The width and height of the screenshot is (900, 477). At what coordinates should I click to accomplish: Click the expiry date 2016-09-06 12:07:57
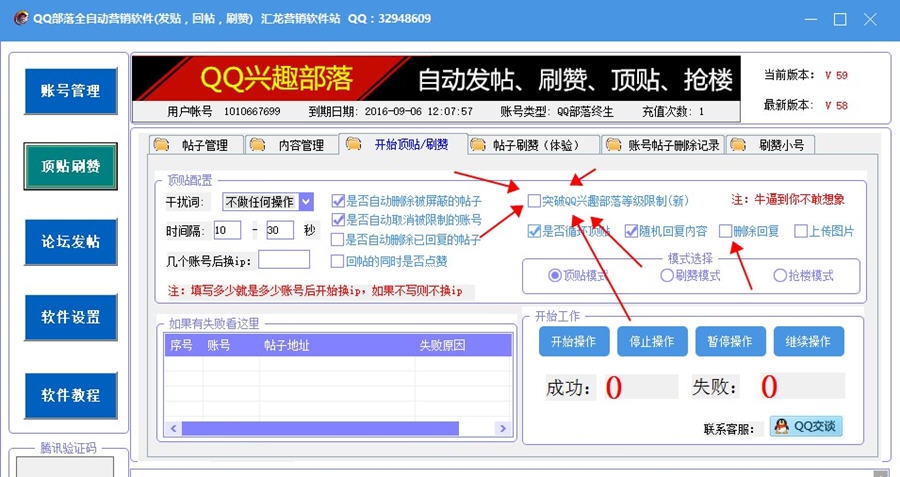(x=419, y=111)
